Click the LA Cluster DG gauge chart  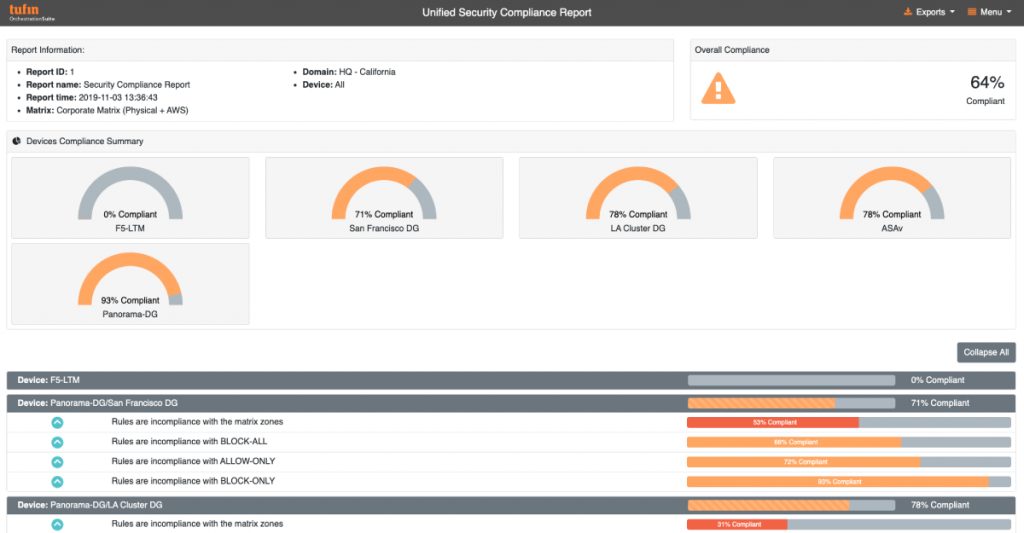pyautogui.click(x=638, y=195)
